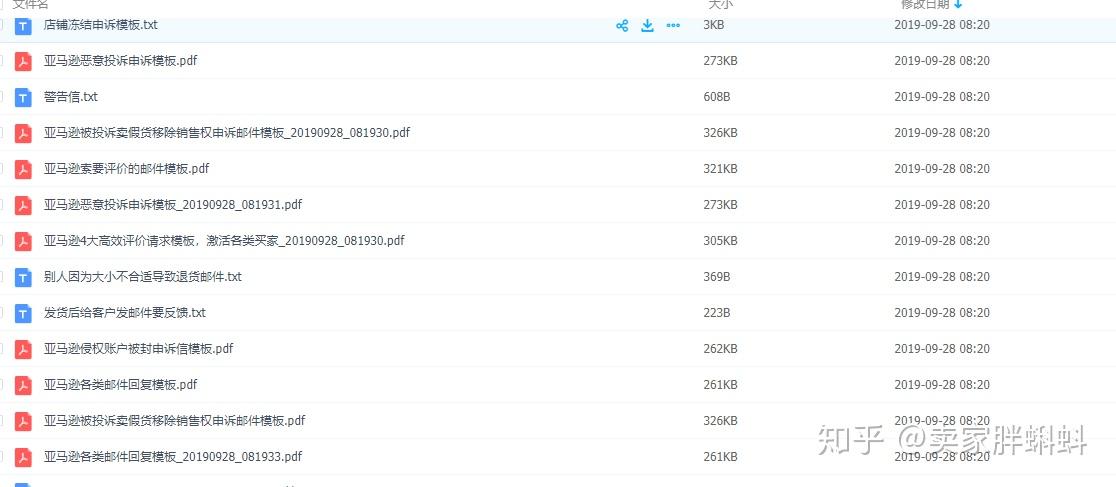Click the share icon for 店铺冻结申诉模板.txt
Image resolution: width=1116 pixels, height=487 pixels.
click(622, 26)
